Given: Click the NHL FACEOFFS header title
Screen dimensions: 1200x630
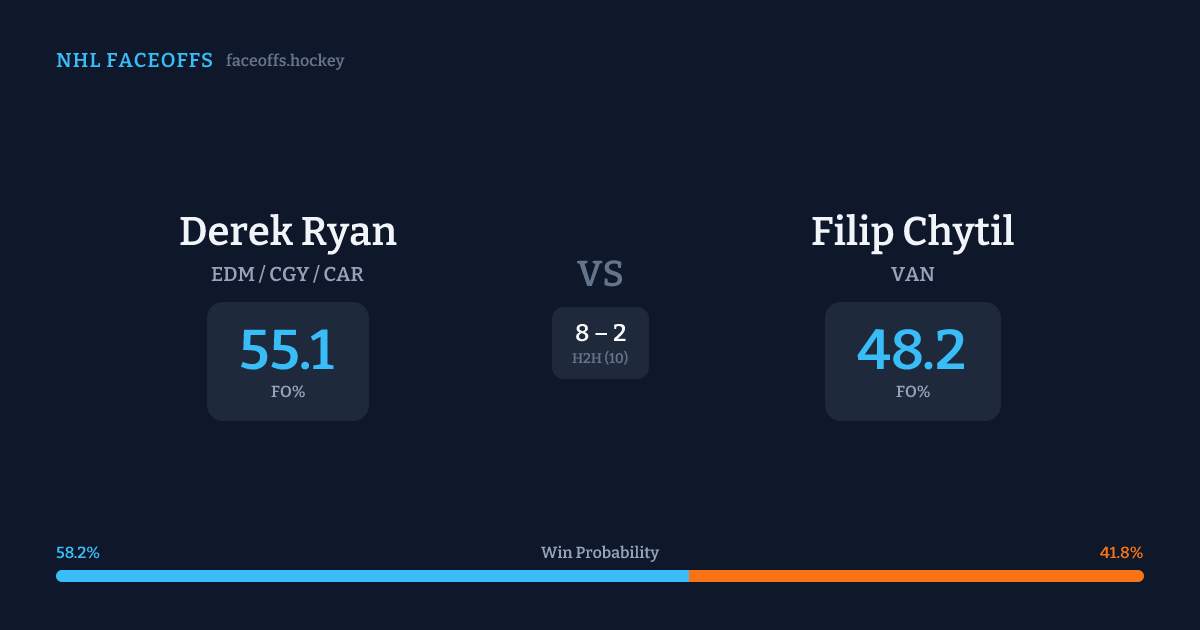Looking at the screenshot, I should pyautogui.click(x=134, y=61).
